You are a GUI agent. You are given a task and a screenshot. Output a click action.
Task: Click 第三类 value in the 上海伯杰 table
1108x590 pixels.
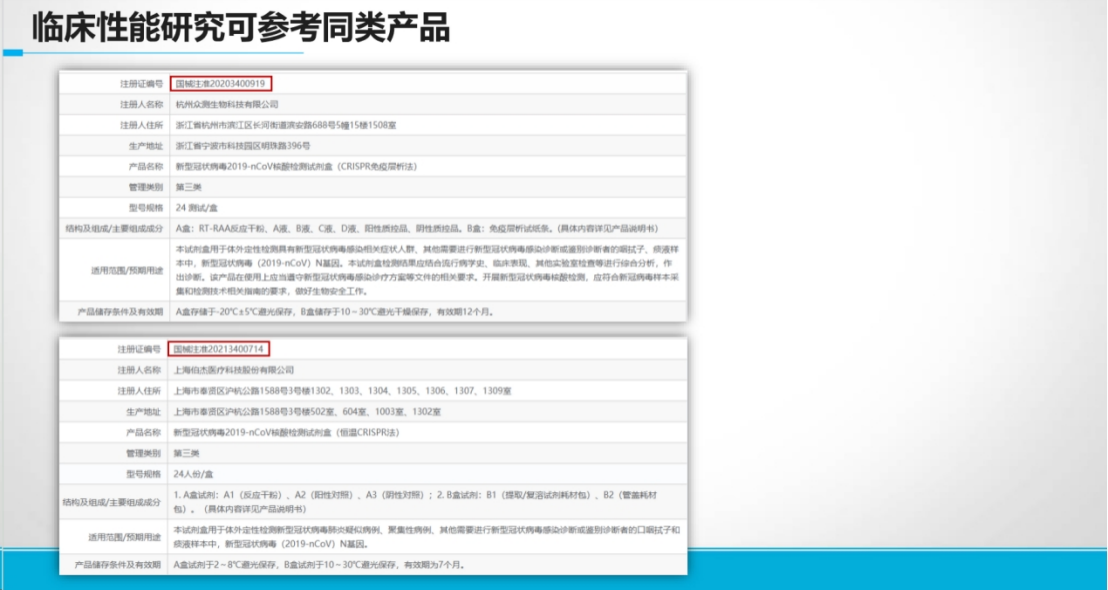tap(187, 453)
